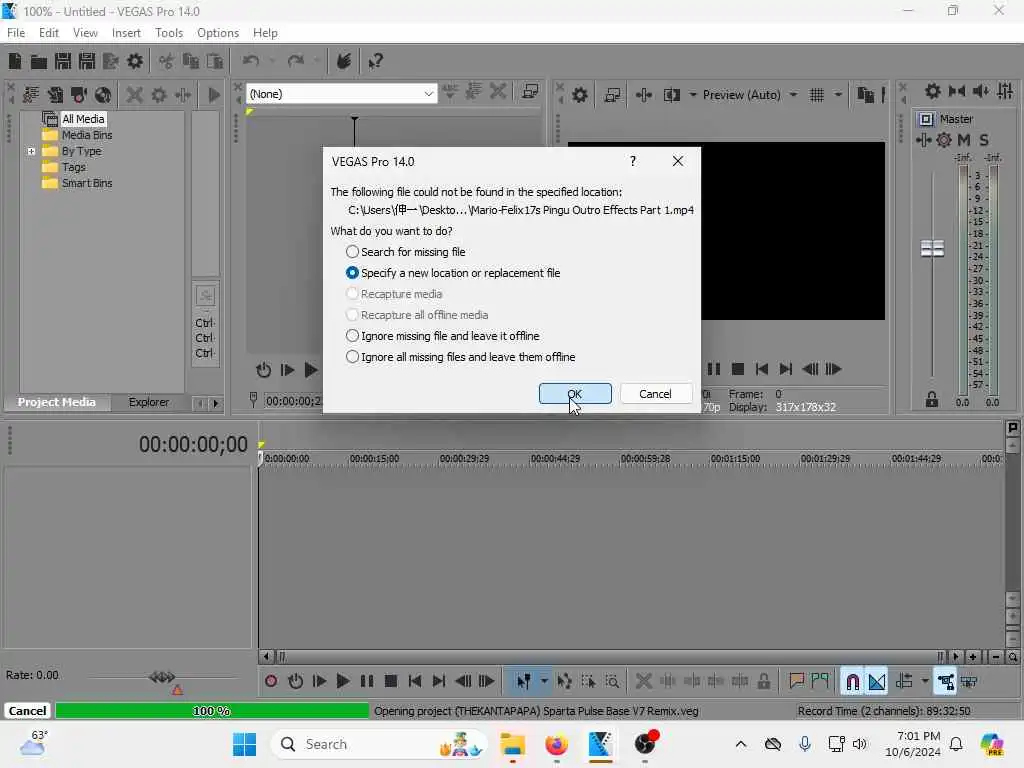Click the dialog's question mark help button
Image resolution: width=1024 pixels, height=768 pixels.
632,161
